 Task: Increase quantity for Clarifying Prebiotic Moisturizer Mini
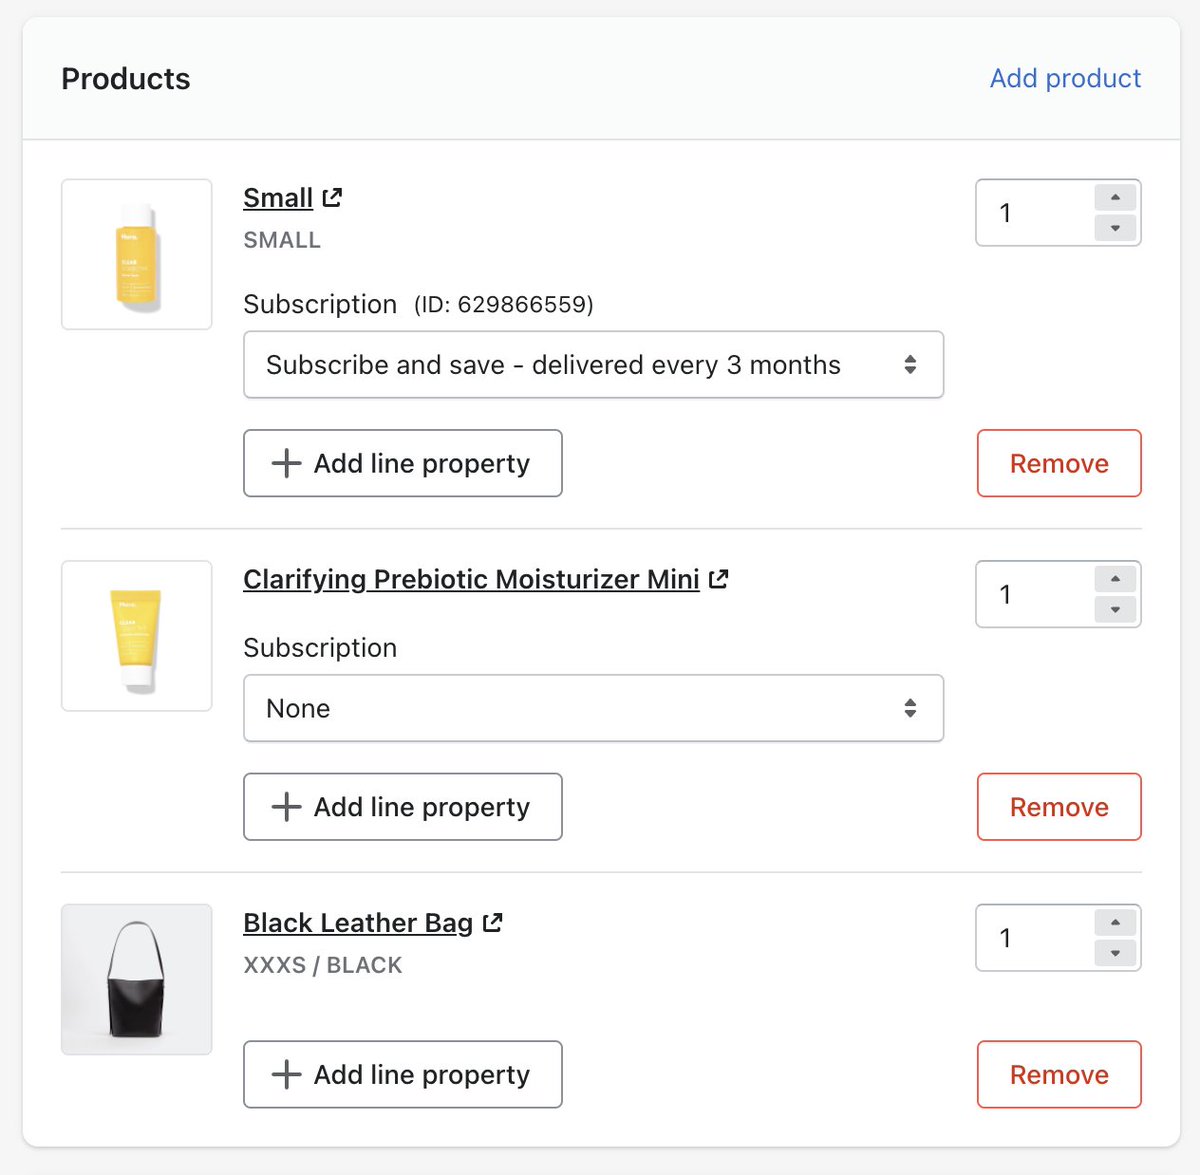click(1115, 579)
